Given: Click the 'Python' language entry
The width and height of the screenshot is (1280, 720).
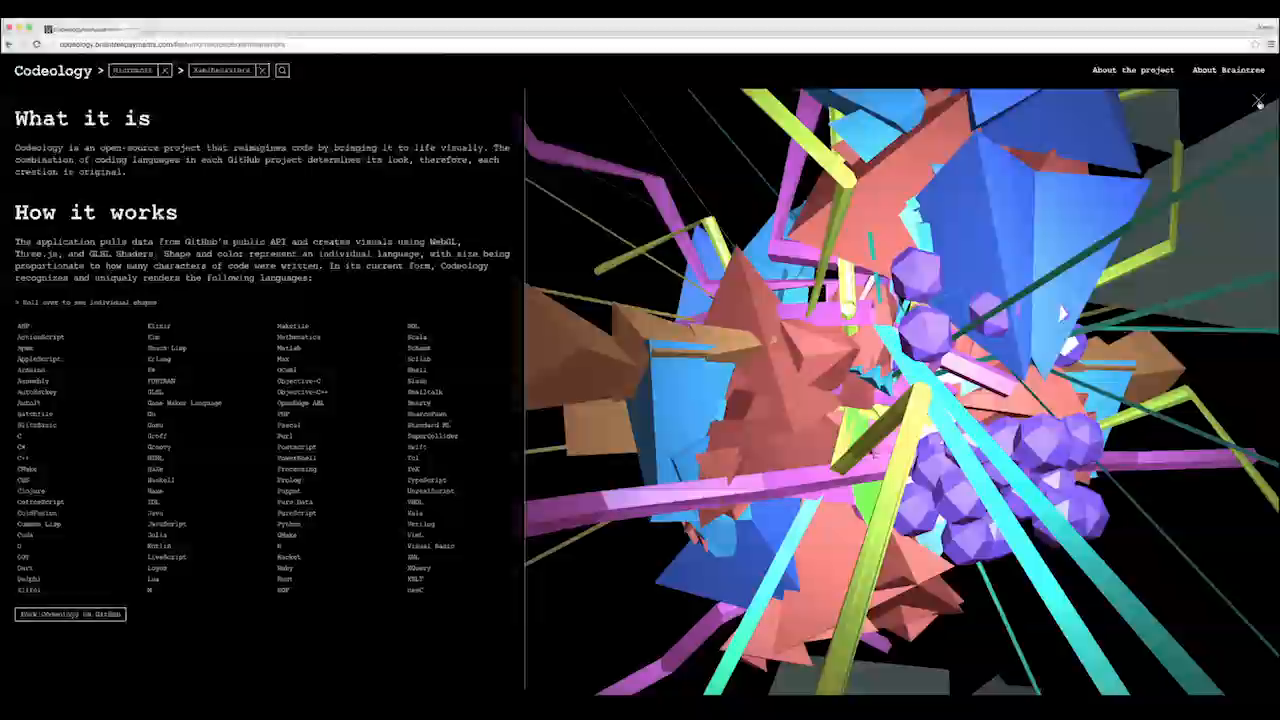Looking at the screenshot, I should [x=289, y=524].
